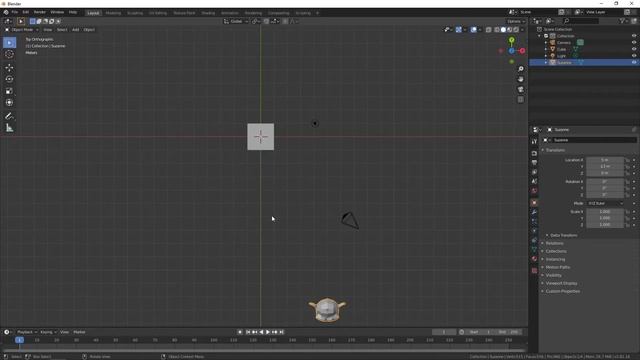
Task: Hide Suzanne with its eye icon
Action: pos(634,62)
